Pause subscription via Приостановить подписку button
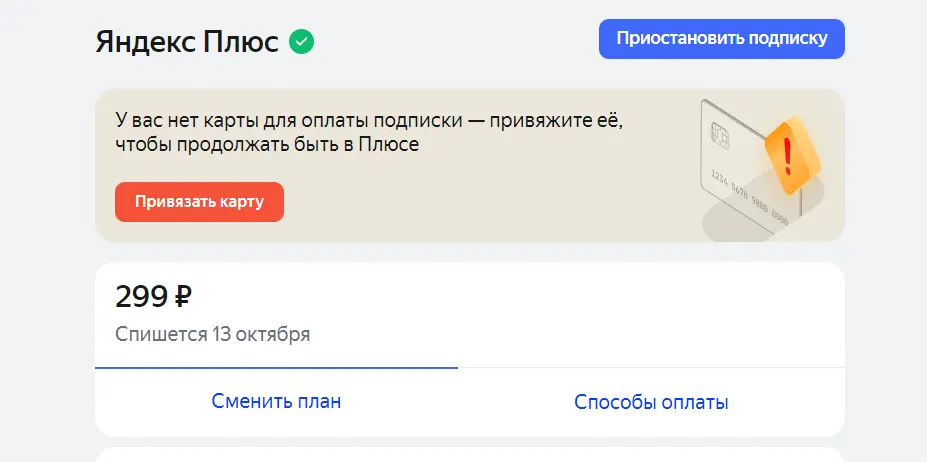The width and height of the screenshot is (927, 462). click(x=722, y=39)
